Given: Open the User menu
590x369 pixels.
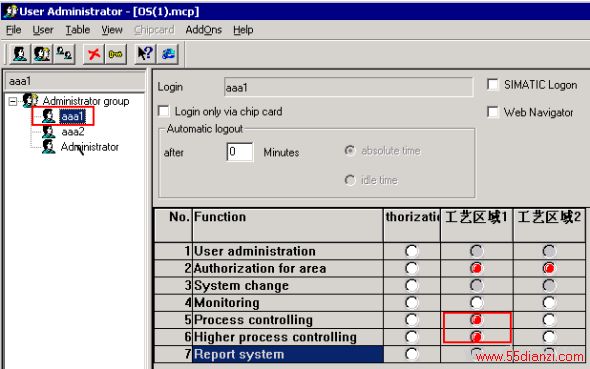Looking at the screenshot, I should pos(43,30).
